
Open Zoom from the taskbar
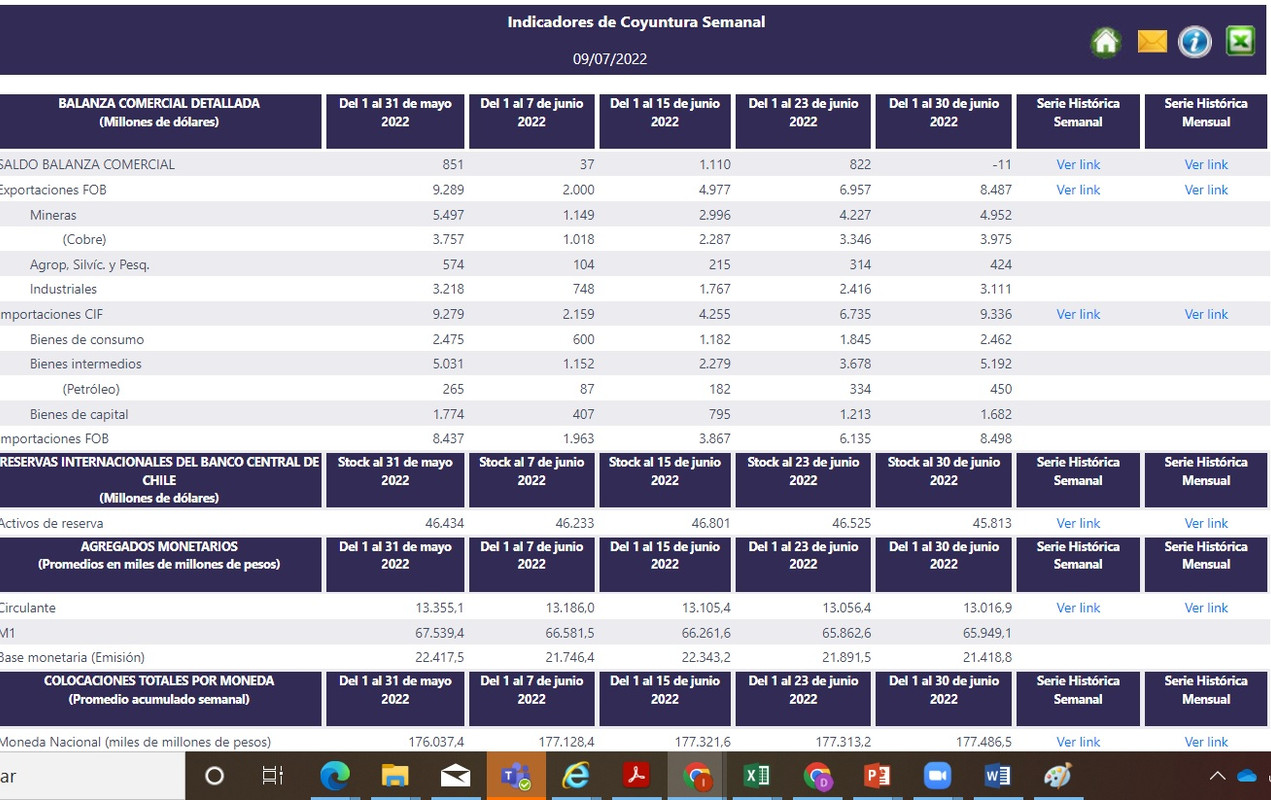[x=937, y=776]
